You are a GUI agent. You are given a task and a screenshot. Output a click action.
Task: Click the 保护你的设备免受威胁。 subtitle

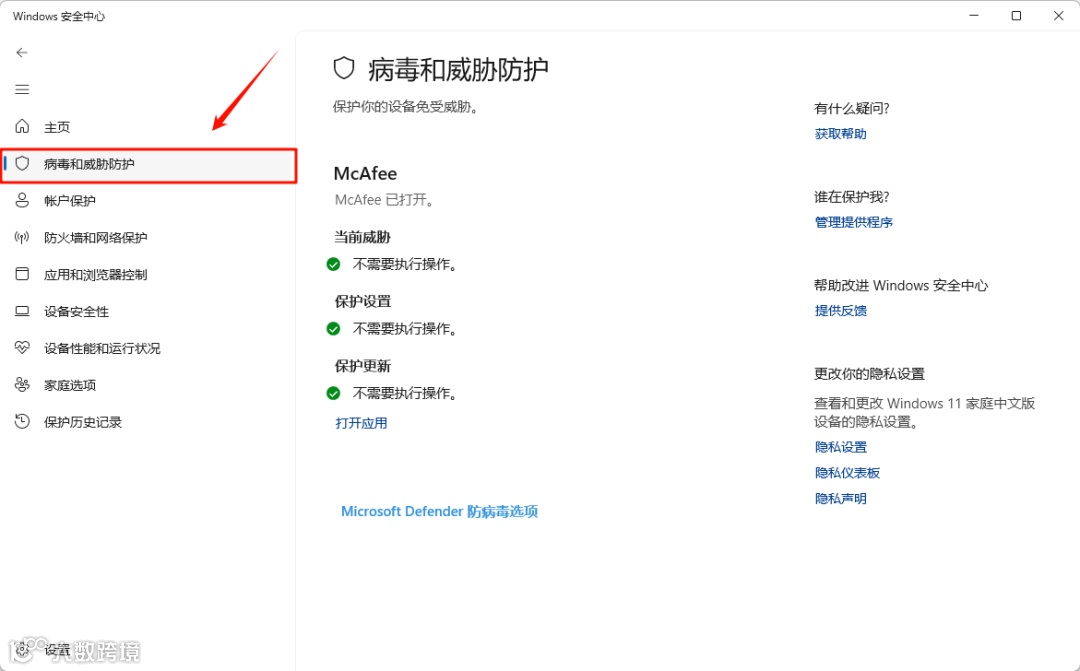tap(406, 107)
